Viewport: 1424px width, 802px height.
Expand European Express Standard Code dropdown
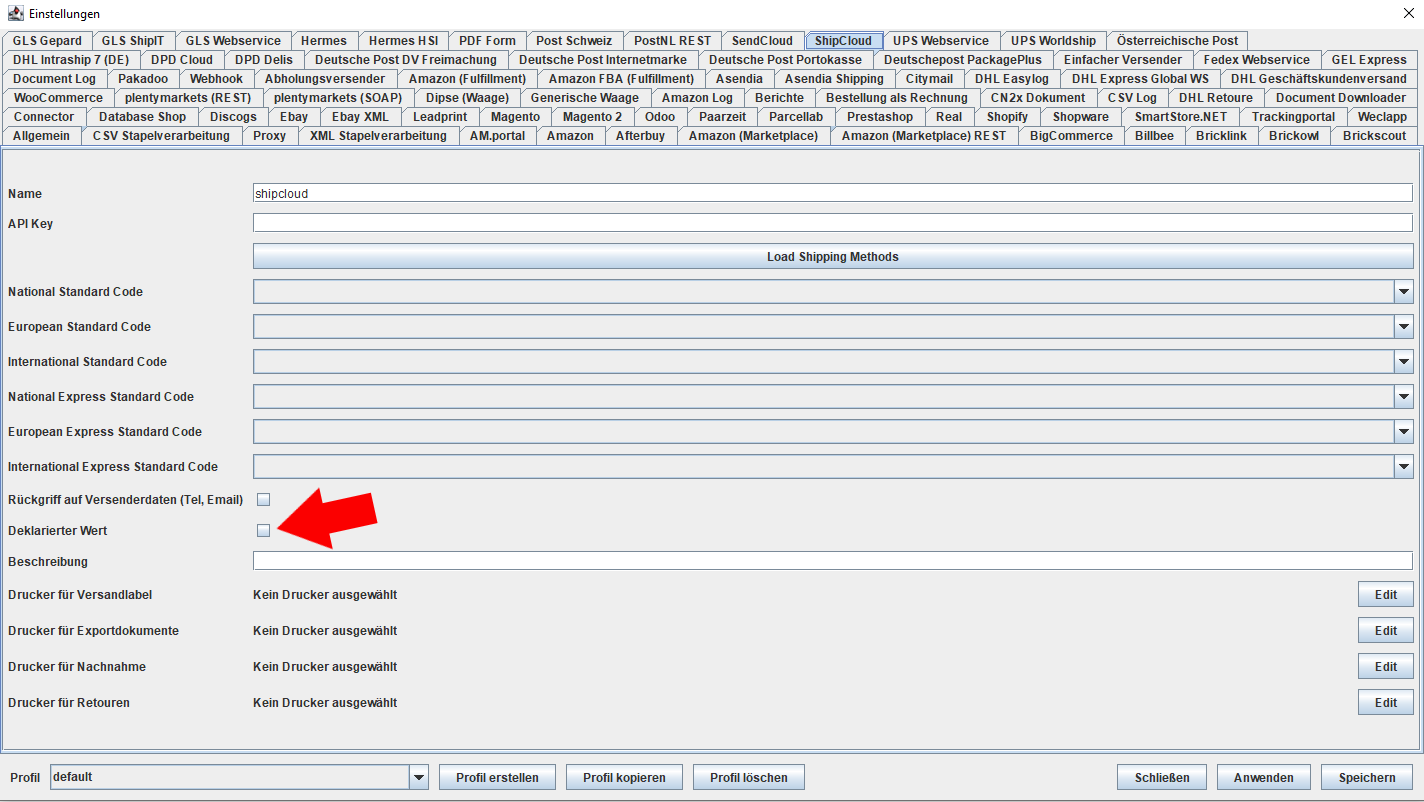[x=1404, y=432]
